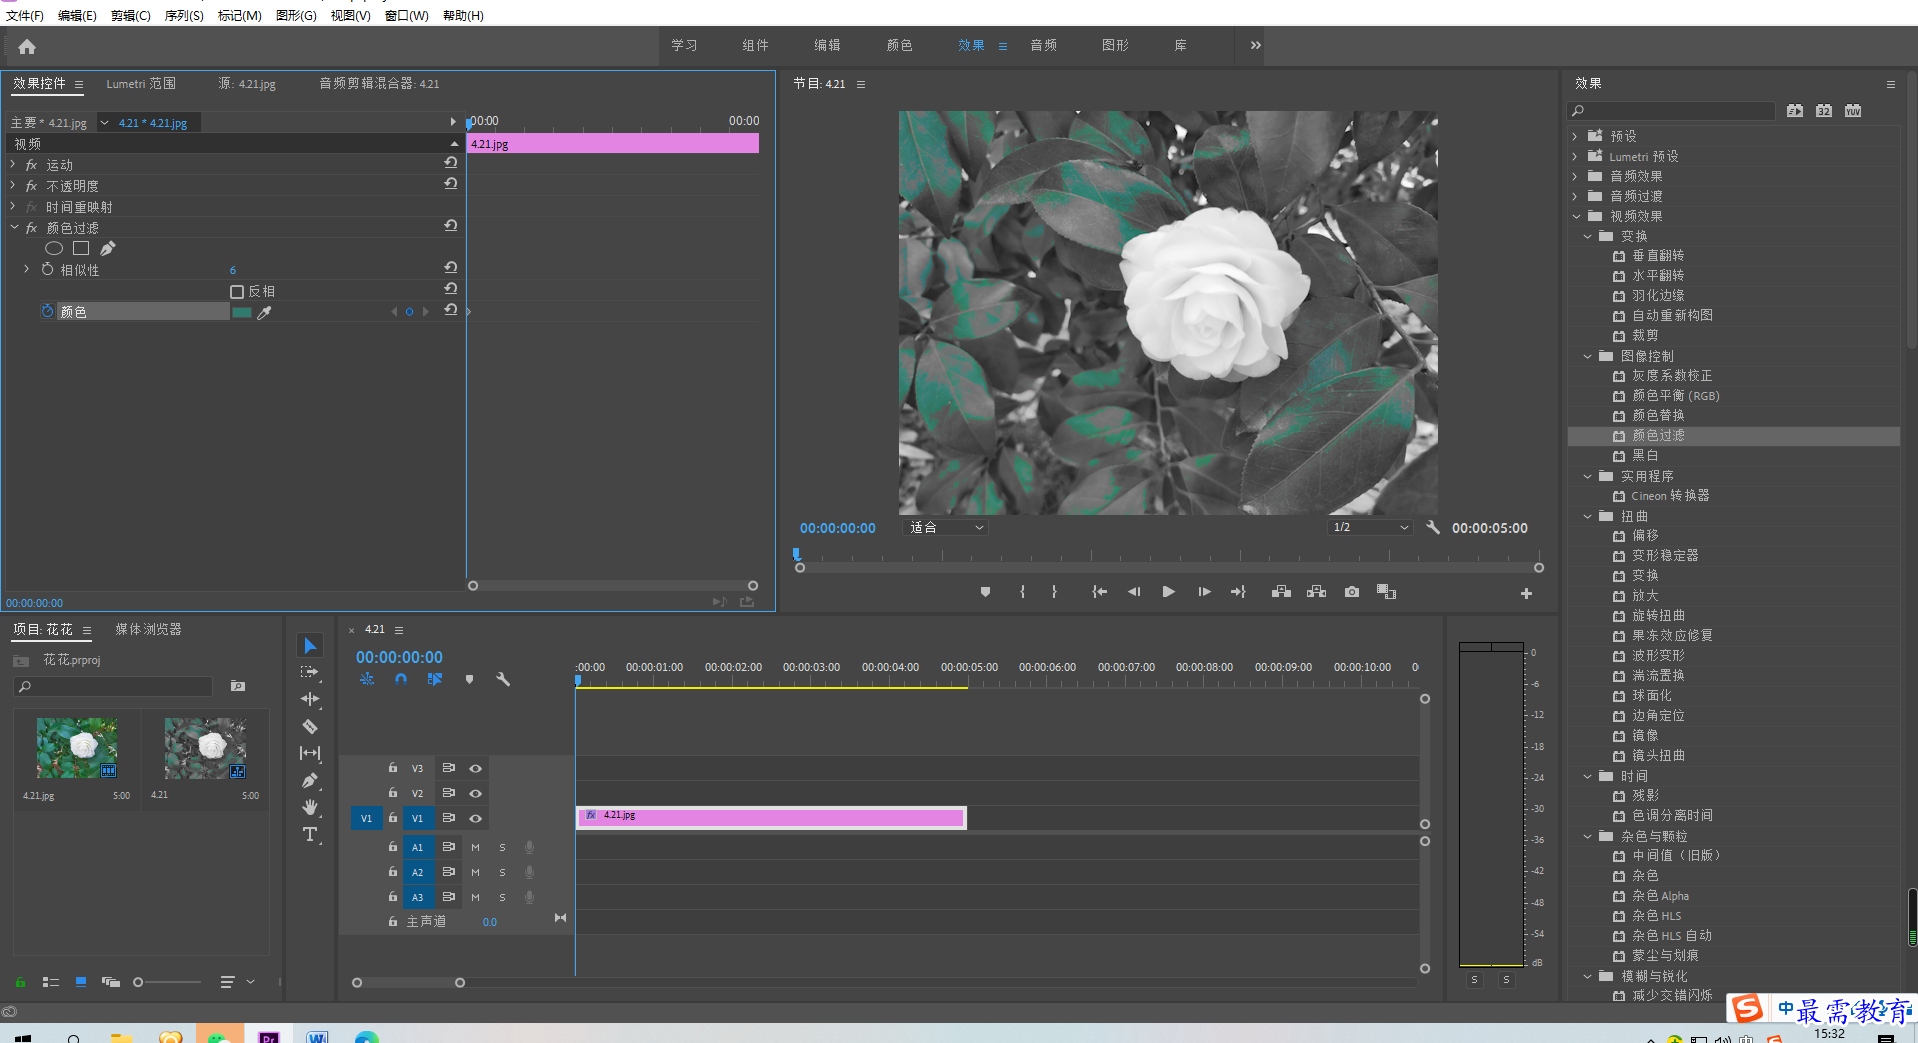Collapse the 图像控制 folder

click(1587, 356)
